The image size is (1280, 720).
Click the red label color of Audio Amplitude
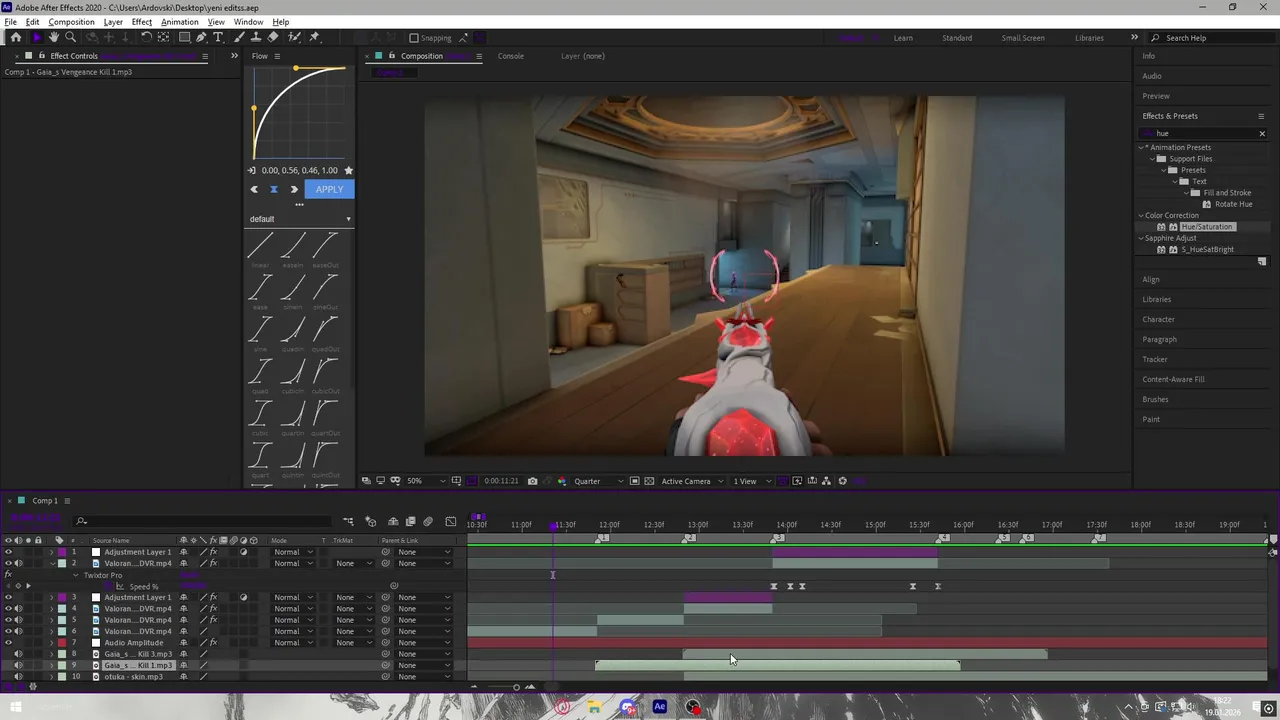pos(61,643)
